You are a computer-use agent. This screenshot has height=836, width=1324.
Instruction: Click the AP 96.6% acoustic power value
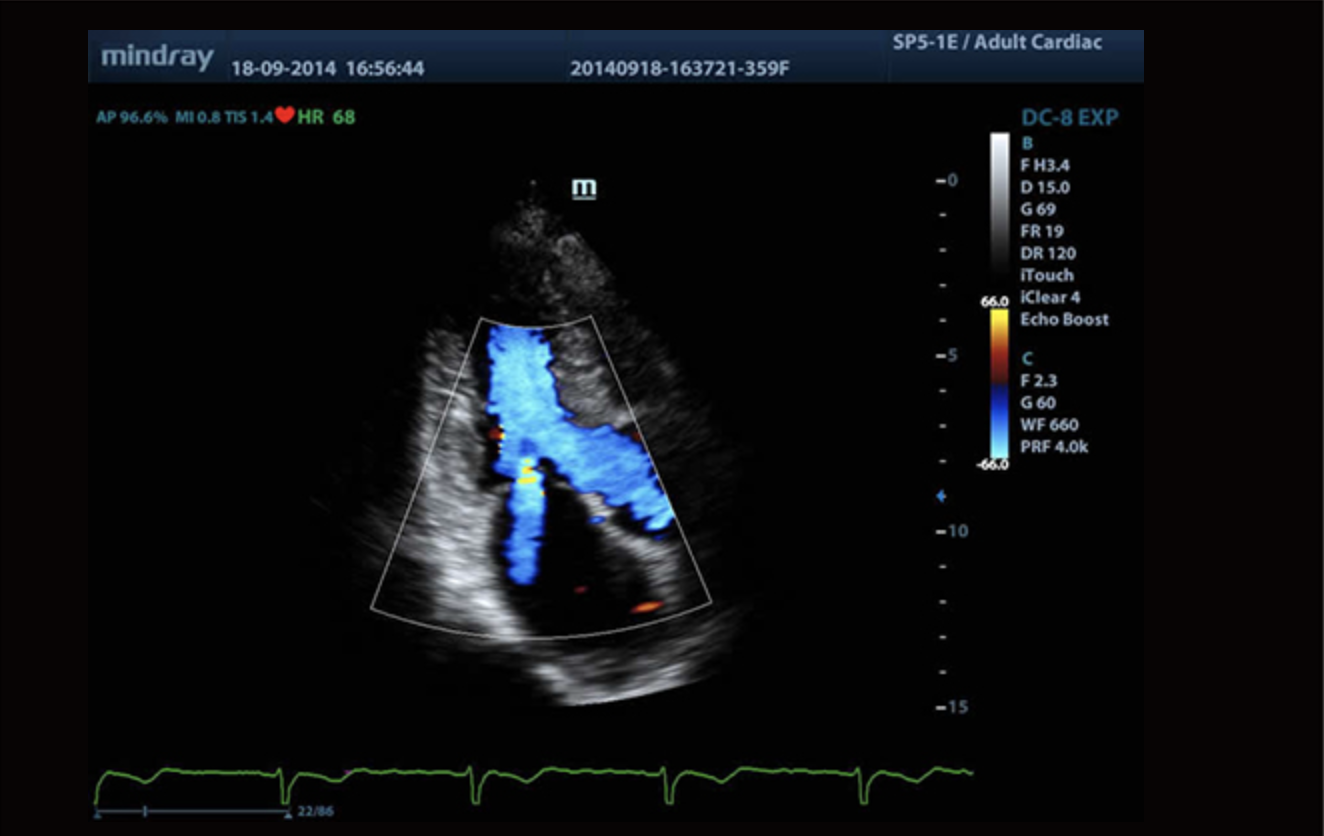click(132, 117)
